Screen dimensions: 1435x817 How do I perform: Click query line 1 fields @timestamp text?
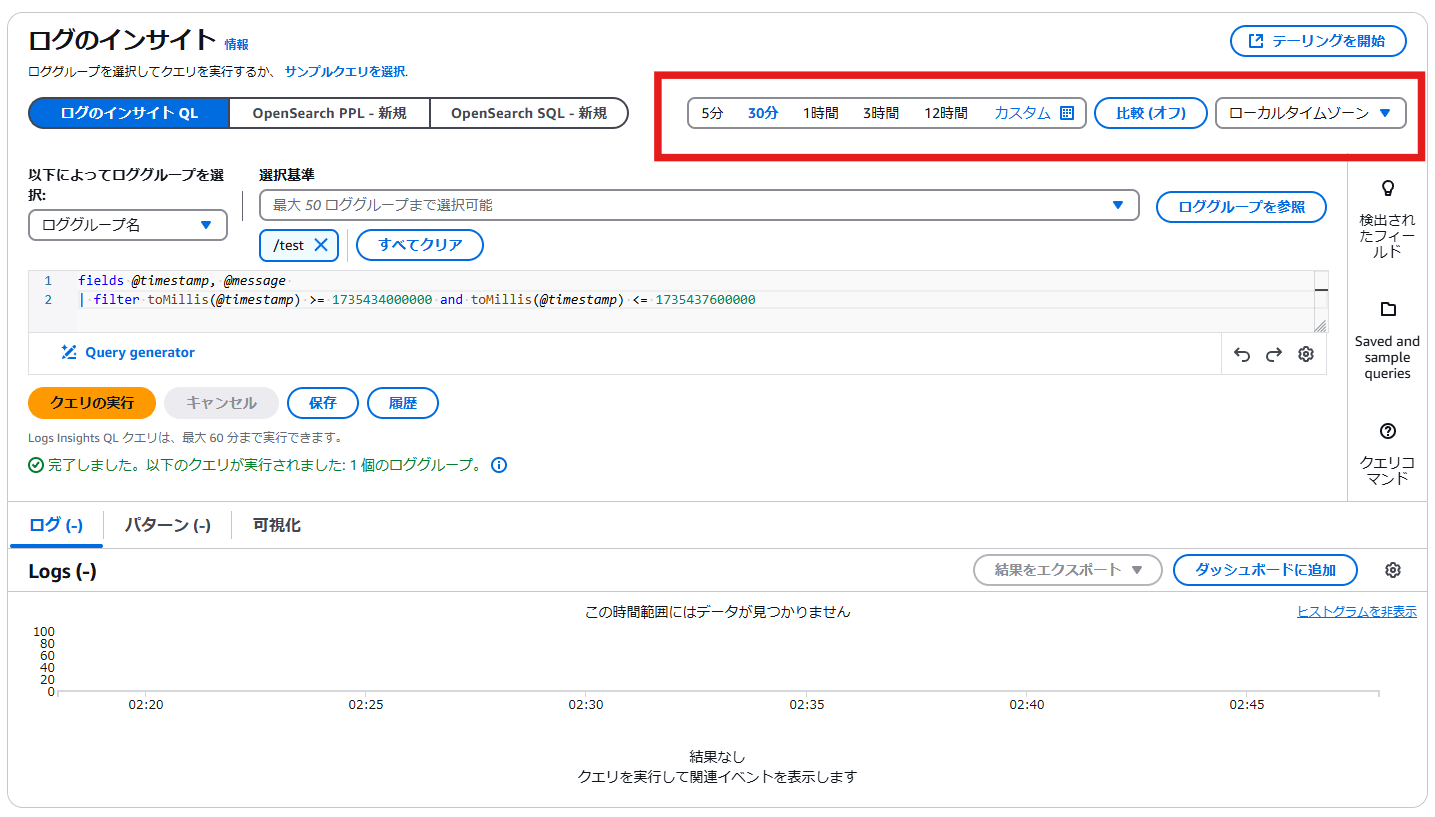coord(182,281)
